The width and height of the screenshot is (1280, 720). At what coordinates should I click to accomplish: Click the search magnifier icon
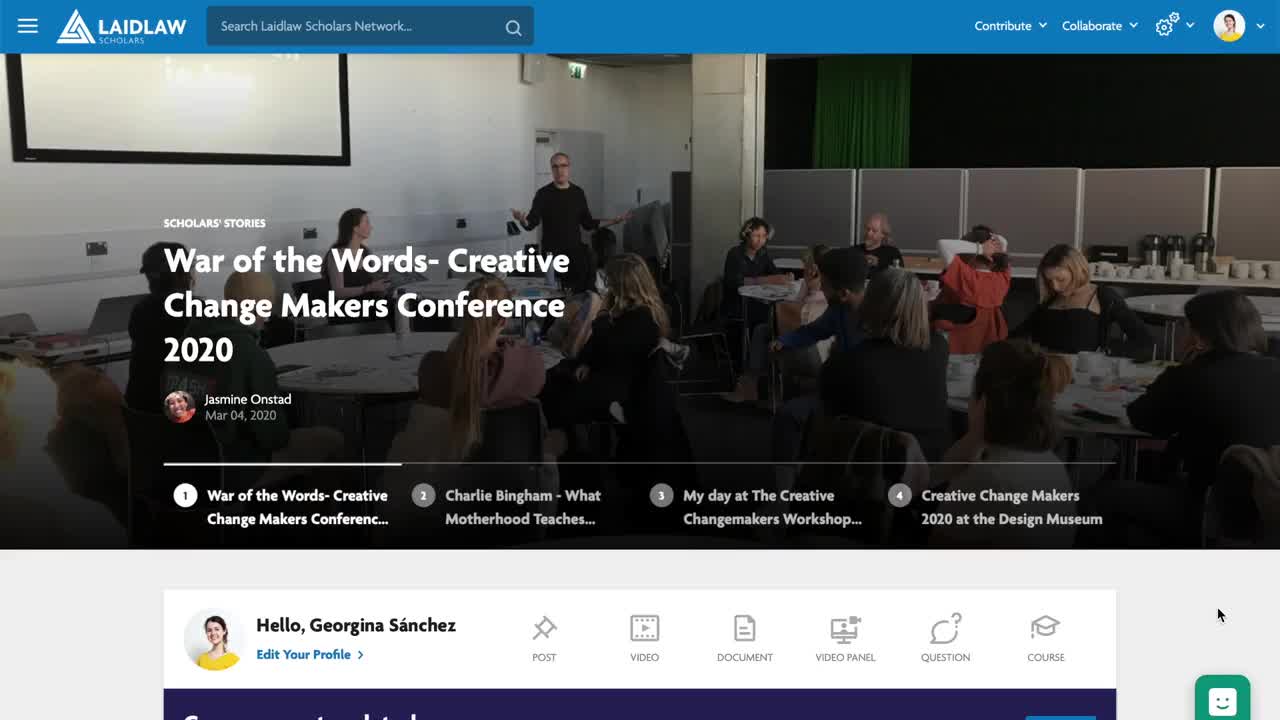[x=513, y=27]
